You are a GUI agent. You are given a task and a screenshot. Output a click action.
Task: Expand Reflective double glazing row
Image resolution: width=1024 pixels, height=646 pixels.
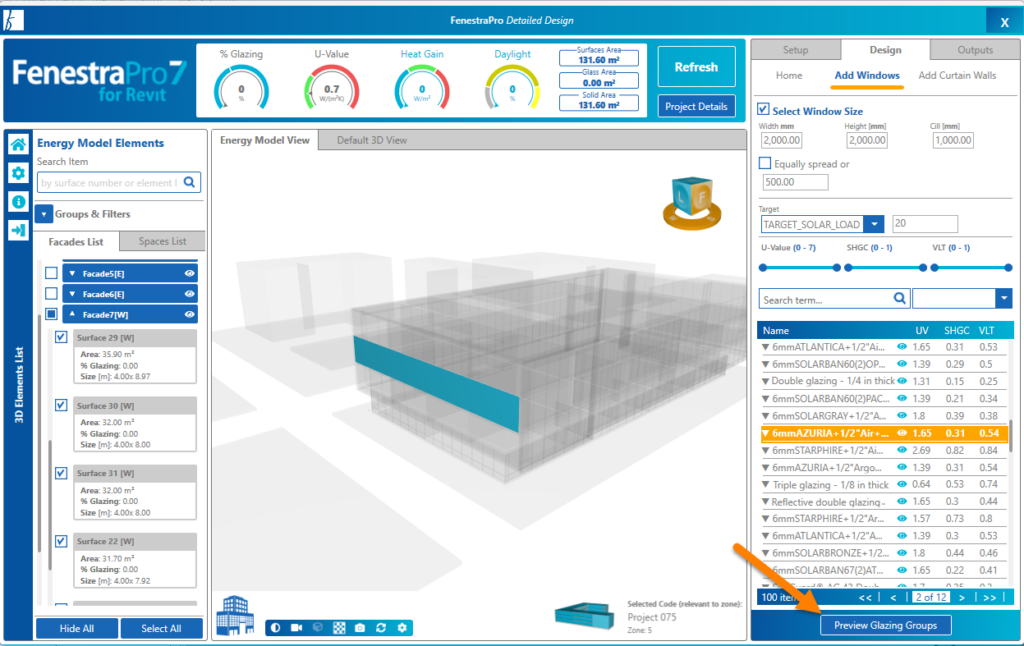point(765,502)
